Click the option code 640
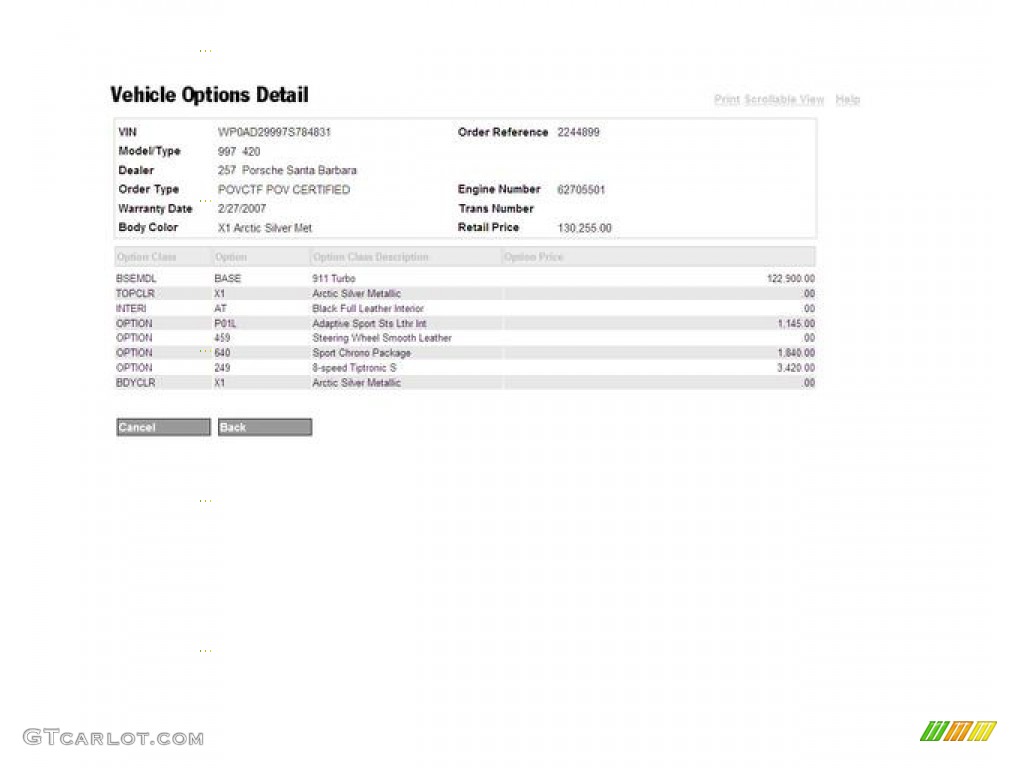This screenshot has height=768, width=1024. click(x=222, y=353)
